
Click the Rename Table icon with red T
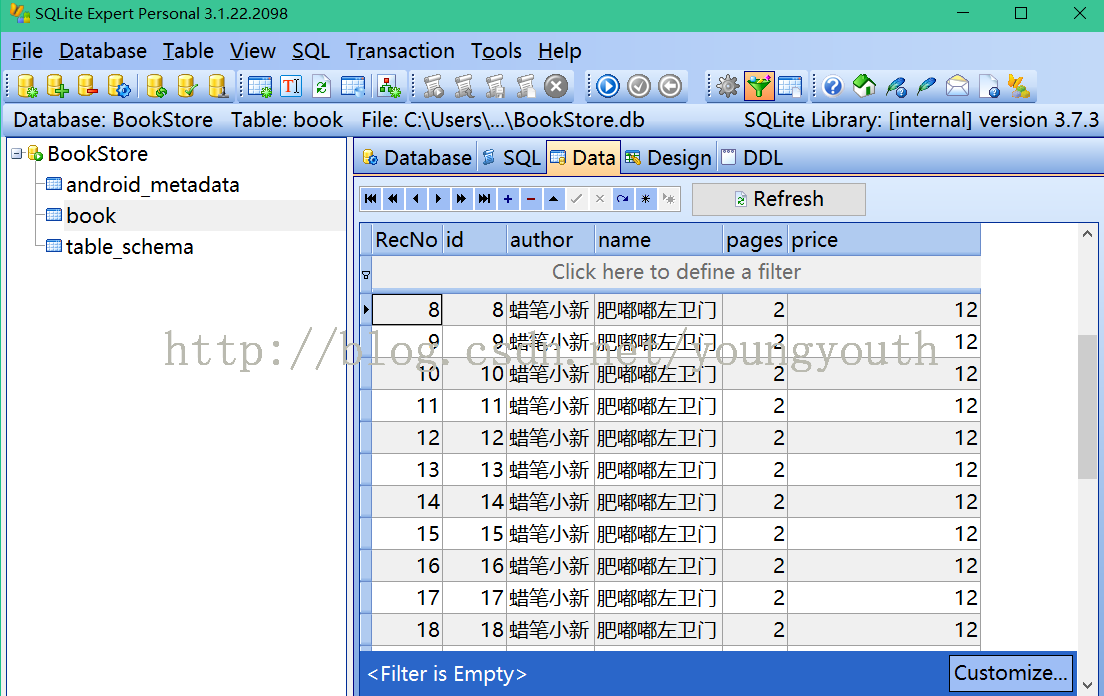coord(291,87)
